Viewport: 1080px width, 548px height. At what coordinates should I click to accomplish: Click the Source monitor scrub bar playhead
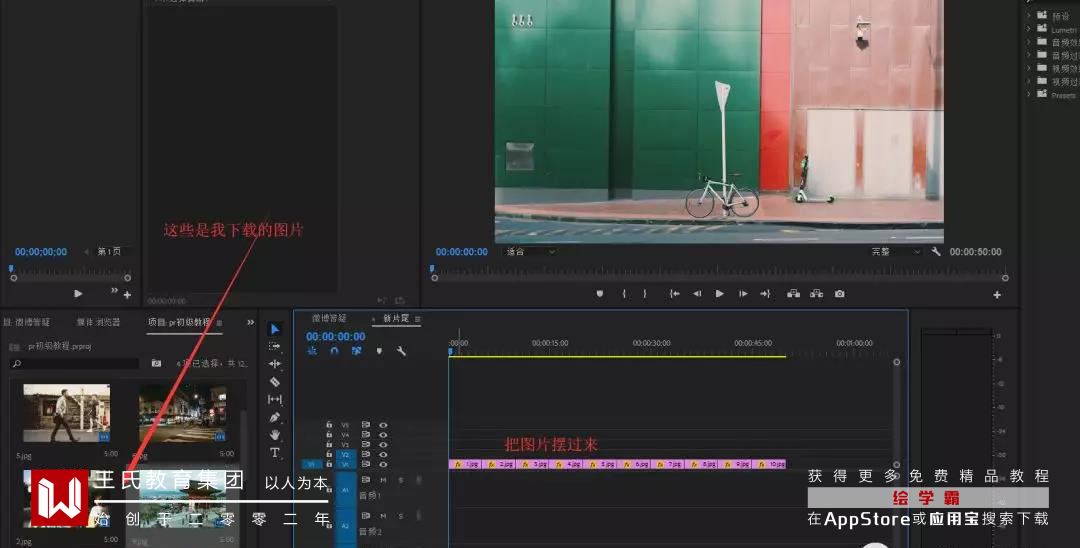pos(11,269)
